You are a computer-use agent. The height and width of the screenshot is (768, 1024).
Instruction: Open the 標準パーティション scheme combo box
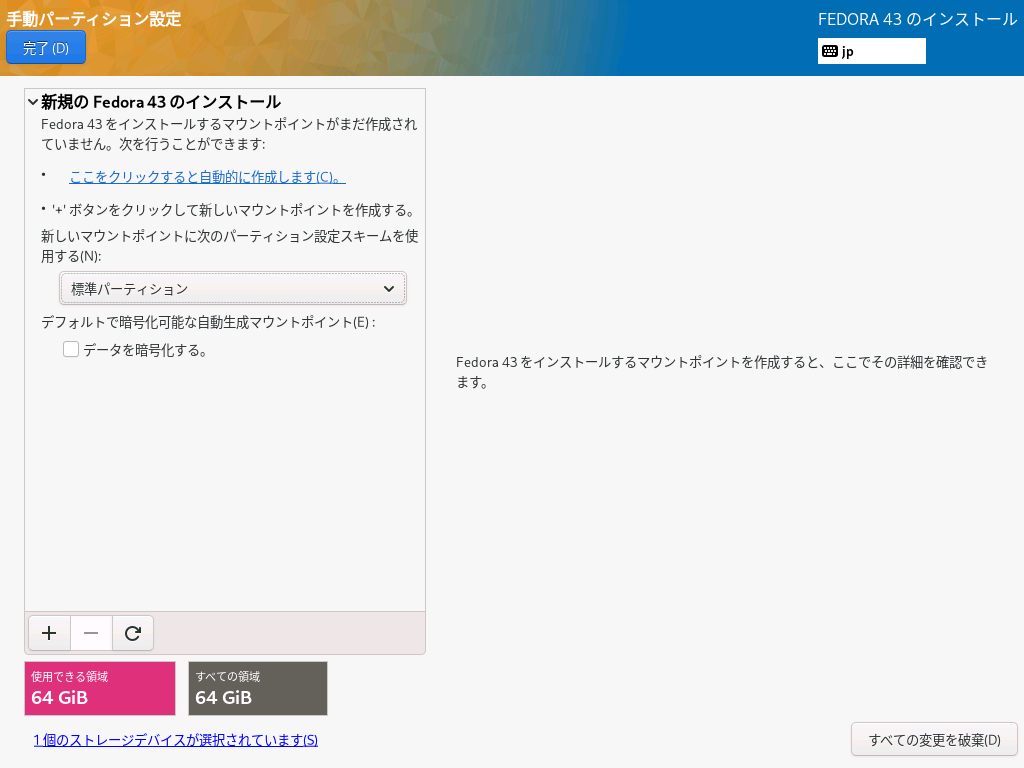[232, 289]
